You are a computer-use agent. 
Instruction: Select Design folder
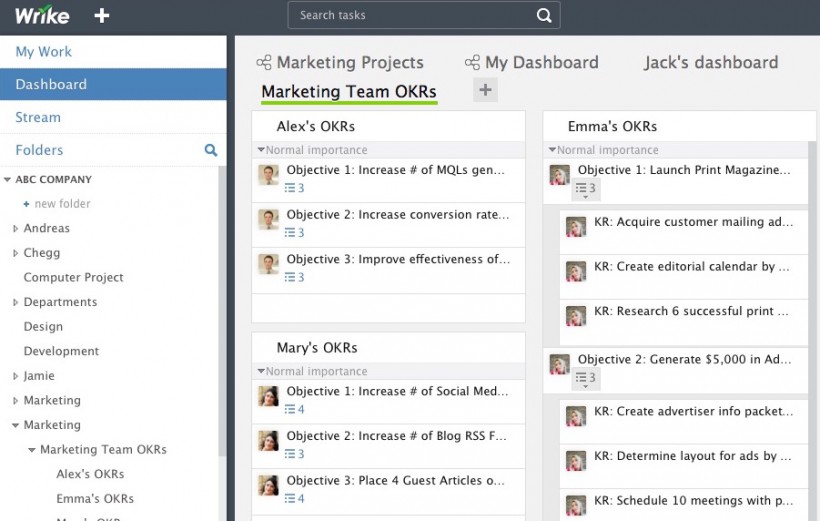(43, 326)
